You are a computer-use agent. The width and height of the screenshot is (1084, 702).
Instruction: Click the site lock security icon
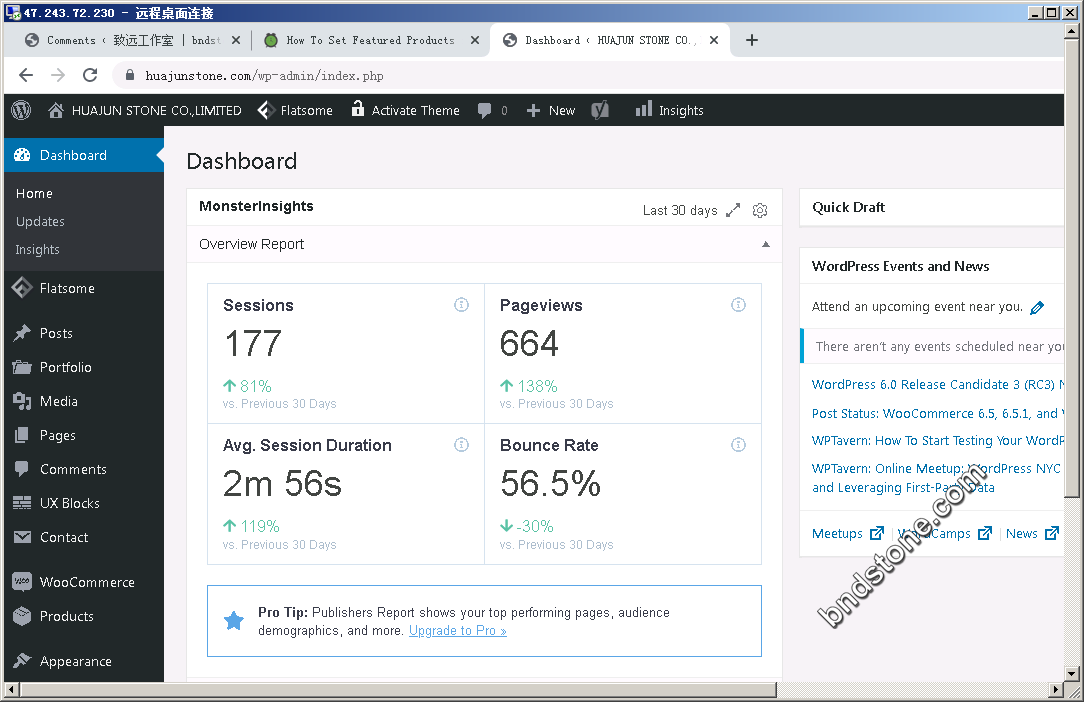point(129,75)
